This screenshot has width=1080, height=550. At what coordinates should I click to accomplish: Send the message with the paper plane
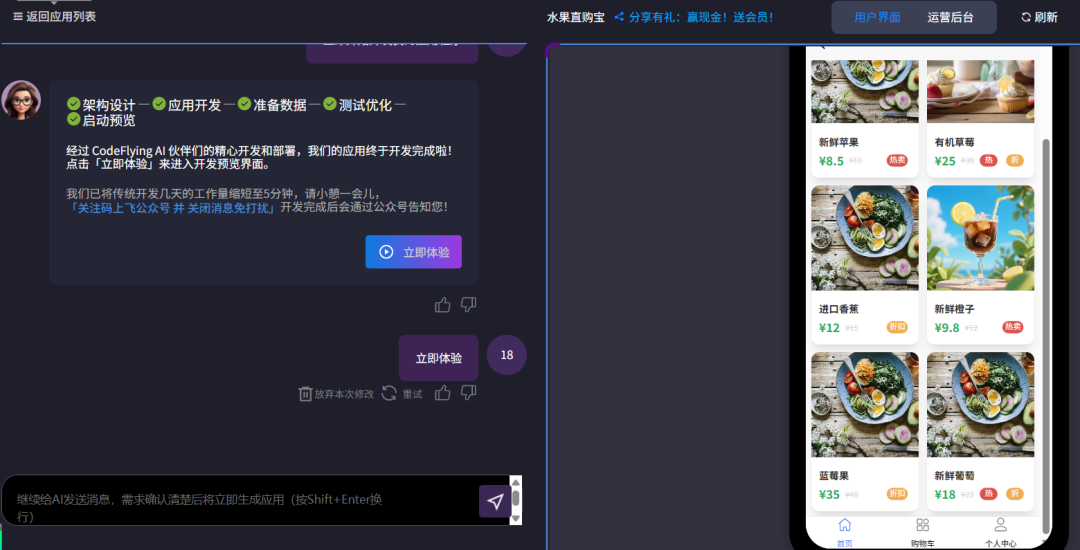495,501
